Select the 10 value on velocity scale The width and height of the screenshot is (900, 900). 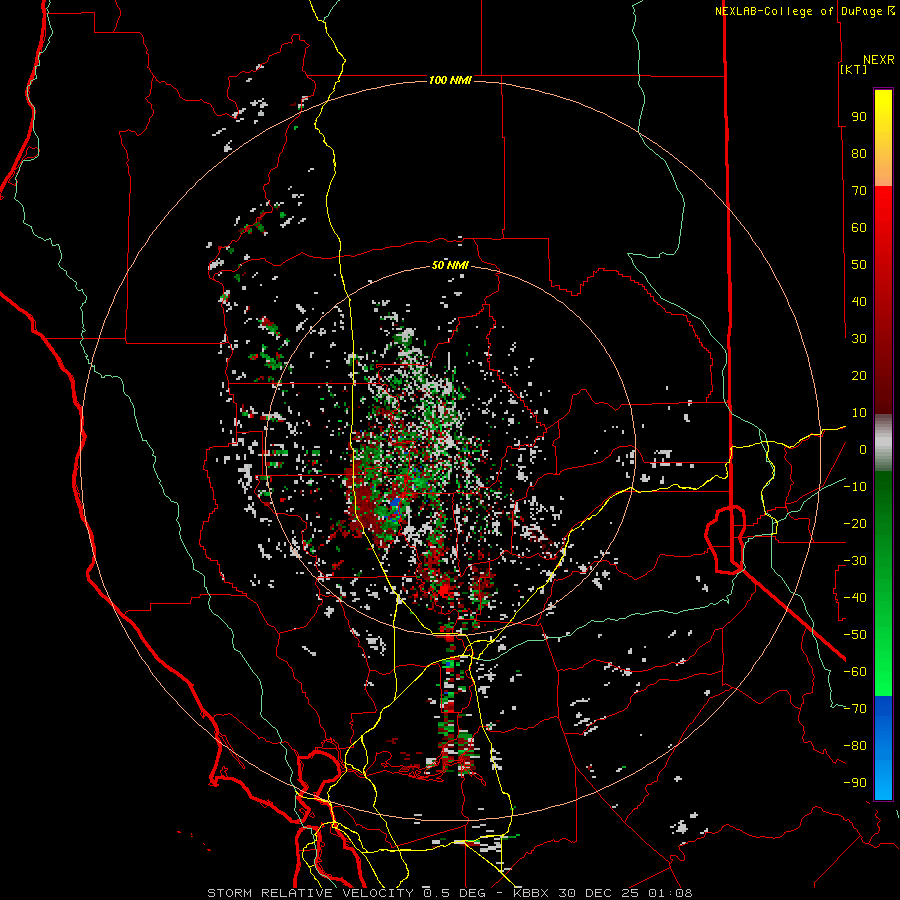(x=859, y=413)
